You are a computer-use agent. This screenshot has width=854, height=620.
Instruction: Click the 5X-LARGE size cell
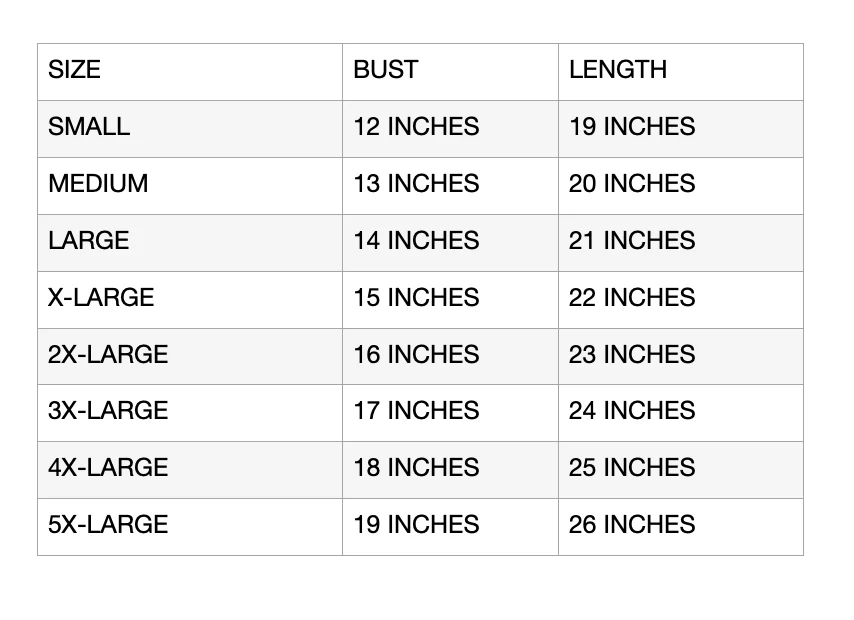(x=190, y=527)
